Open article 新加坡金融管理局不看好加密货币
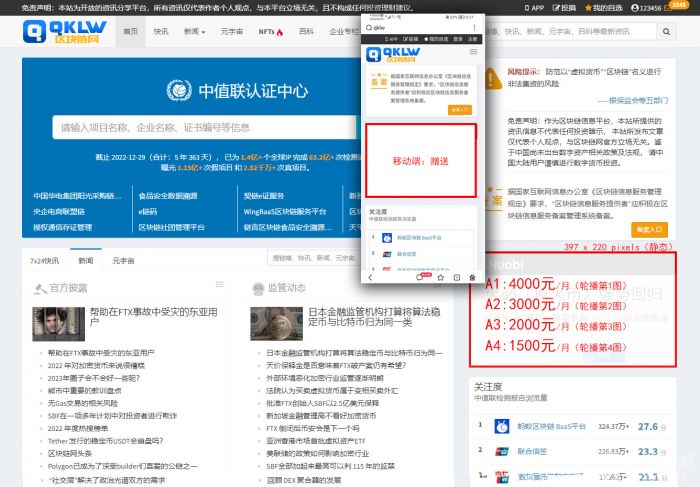The height and width of the screenshot is (487, 700). (x=321, y=416)
